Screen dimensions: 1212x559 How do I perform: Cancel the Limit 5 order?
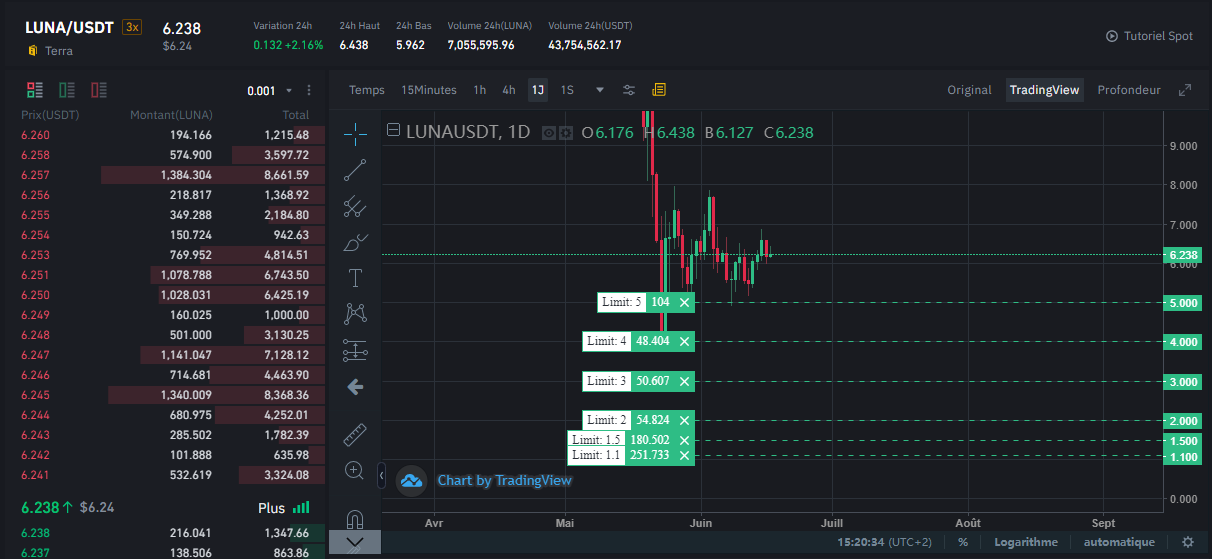[x=684, y=302]
